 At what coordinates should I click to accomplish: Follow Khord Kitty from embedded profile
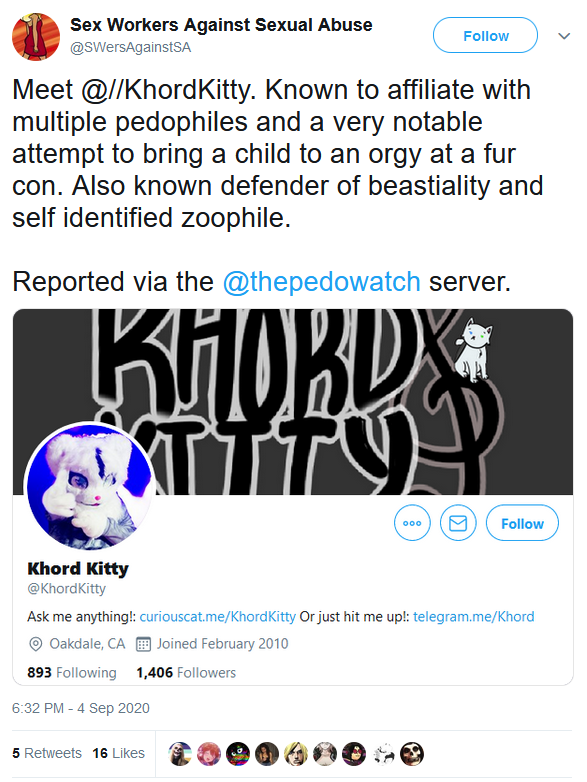pyautogui.click(x=522, y=523)
